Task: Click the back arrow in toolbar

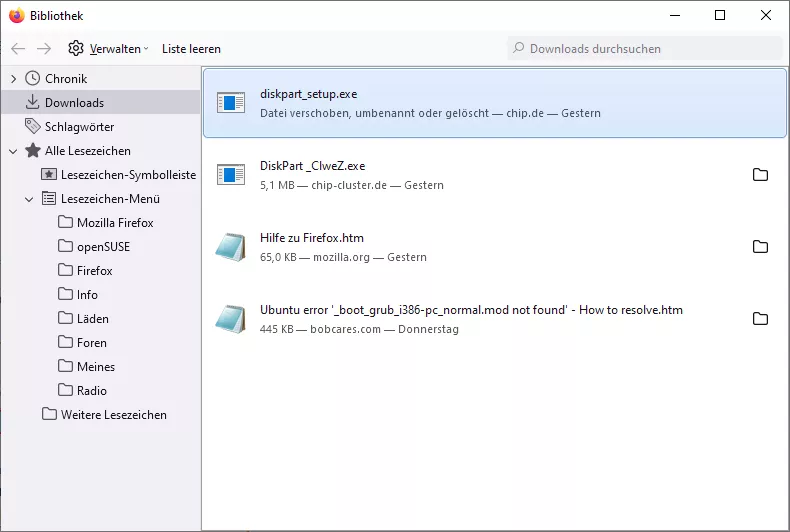Action: click(x=18, y=49)
